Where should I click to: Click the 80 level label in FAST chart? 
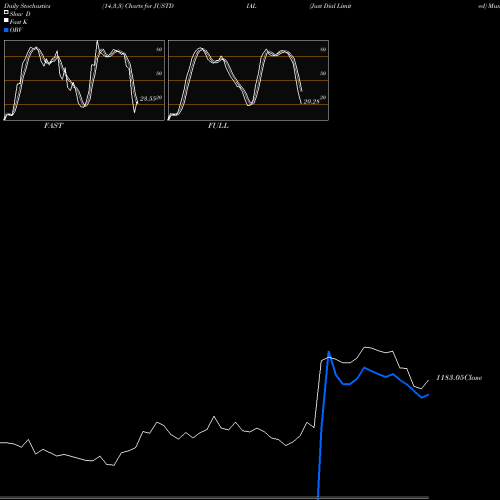pyautogui.click(x=159, y=50)
